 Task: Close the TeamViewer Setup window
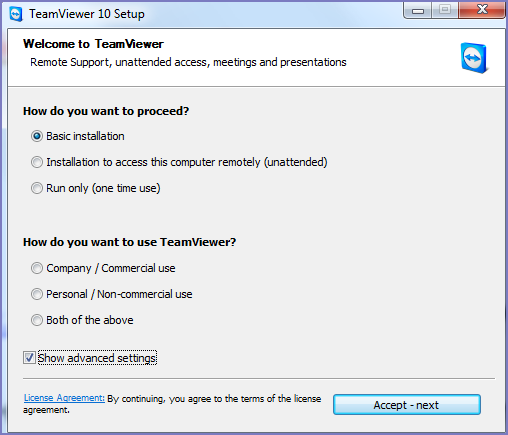click(x=482, y=10)
